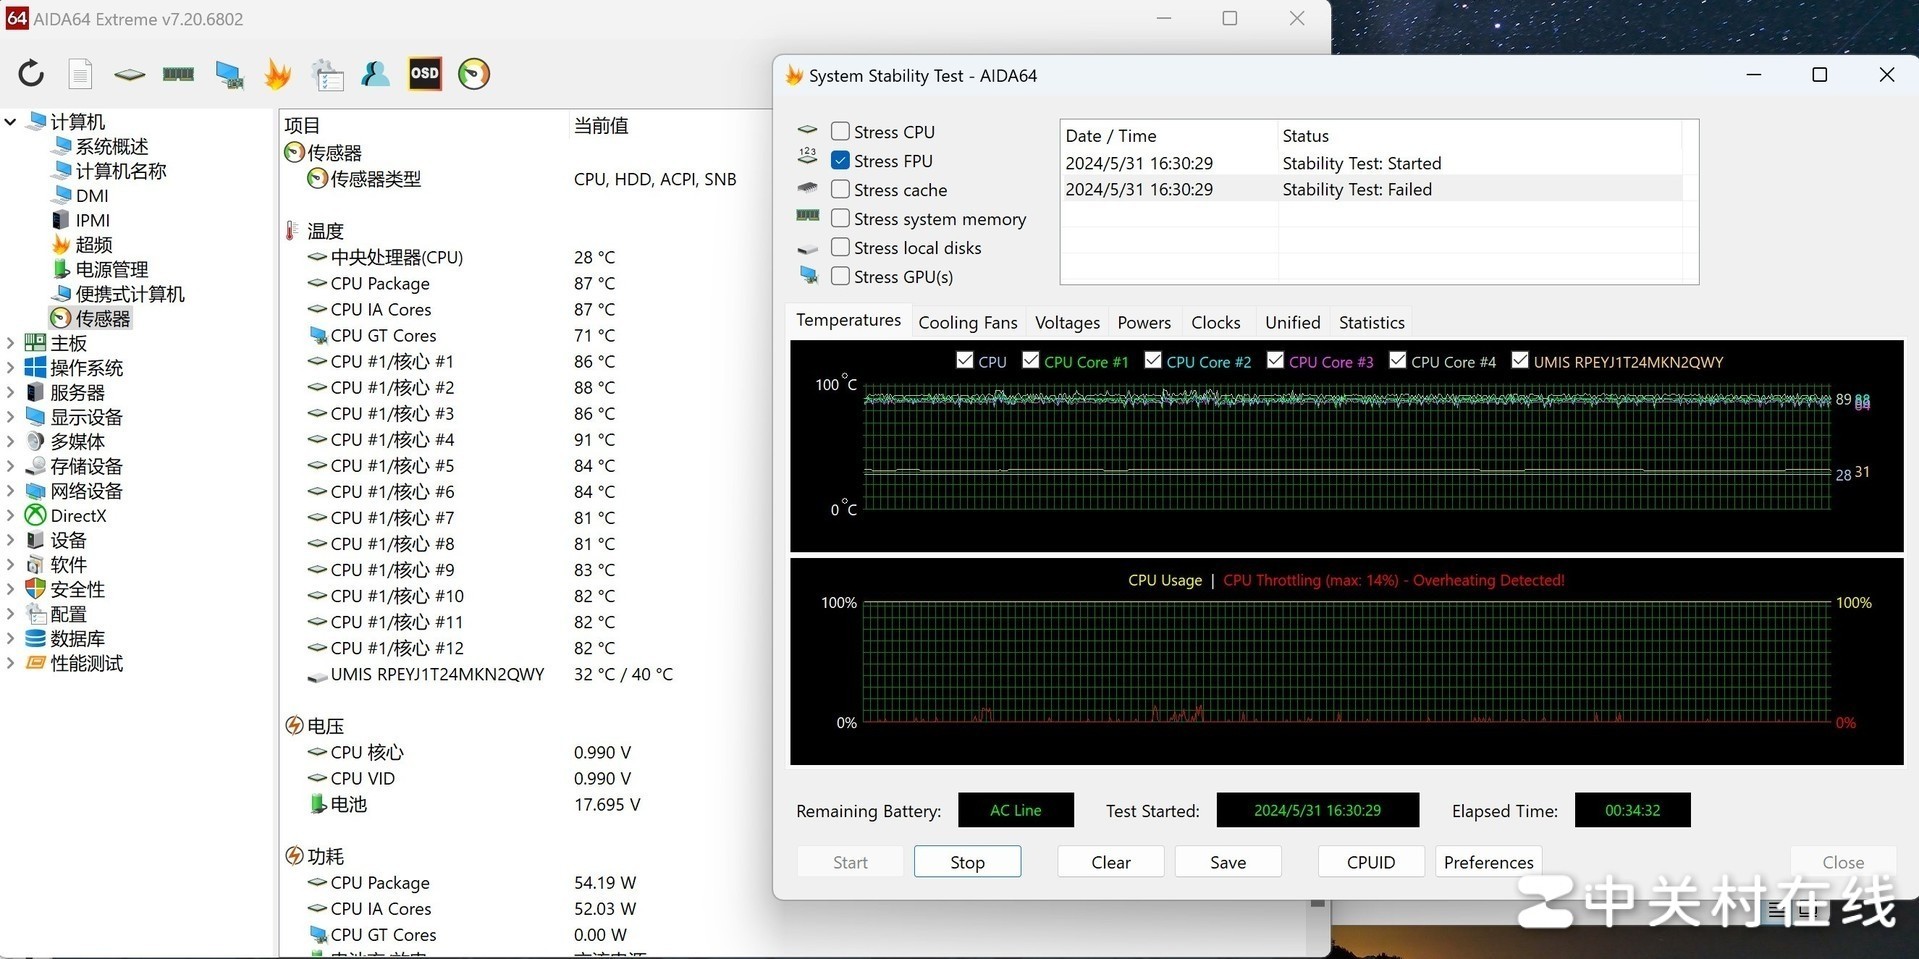Click the user contact toolbar icon
This screenshot has height=959, width=1919.
pos(375,74)
